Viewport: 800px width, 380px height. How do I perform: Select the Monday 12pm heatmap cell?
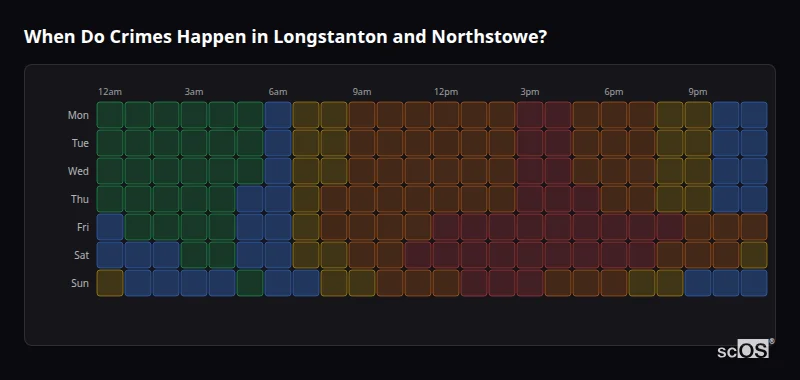coord(446,115)
